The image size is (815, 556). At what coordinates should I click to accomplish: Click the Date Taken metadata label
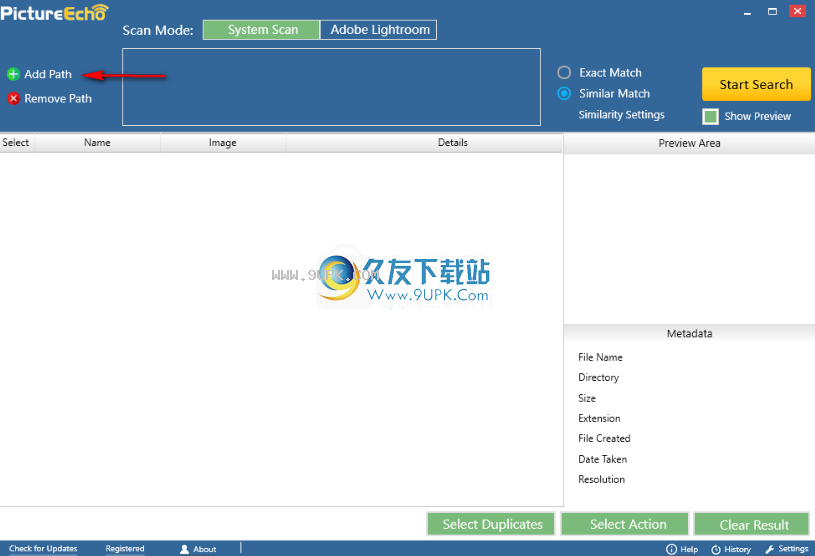[x=603, y=459]
